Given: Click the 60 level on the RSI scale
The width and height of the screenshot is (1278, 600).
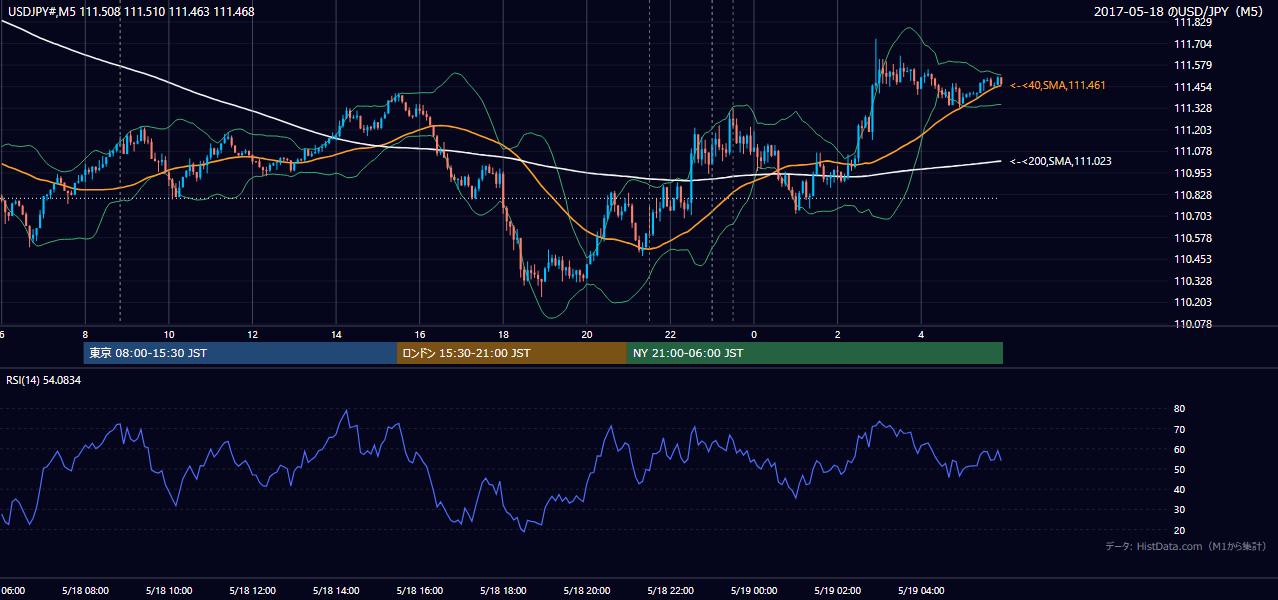Looking at the screenshot, I should [x=1180, y=449].
